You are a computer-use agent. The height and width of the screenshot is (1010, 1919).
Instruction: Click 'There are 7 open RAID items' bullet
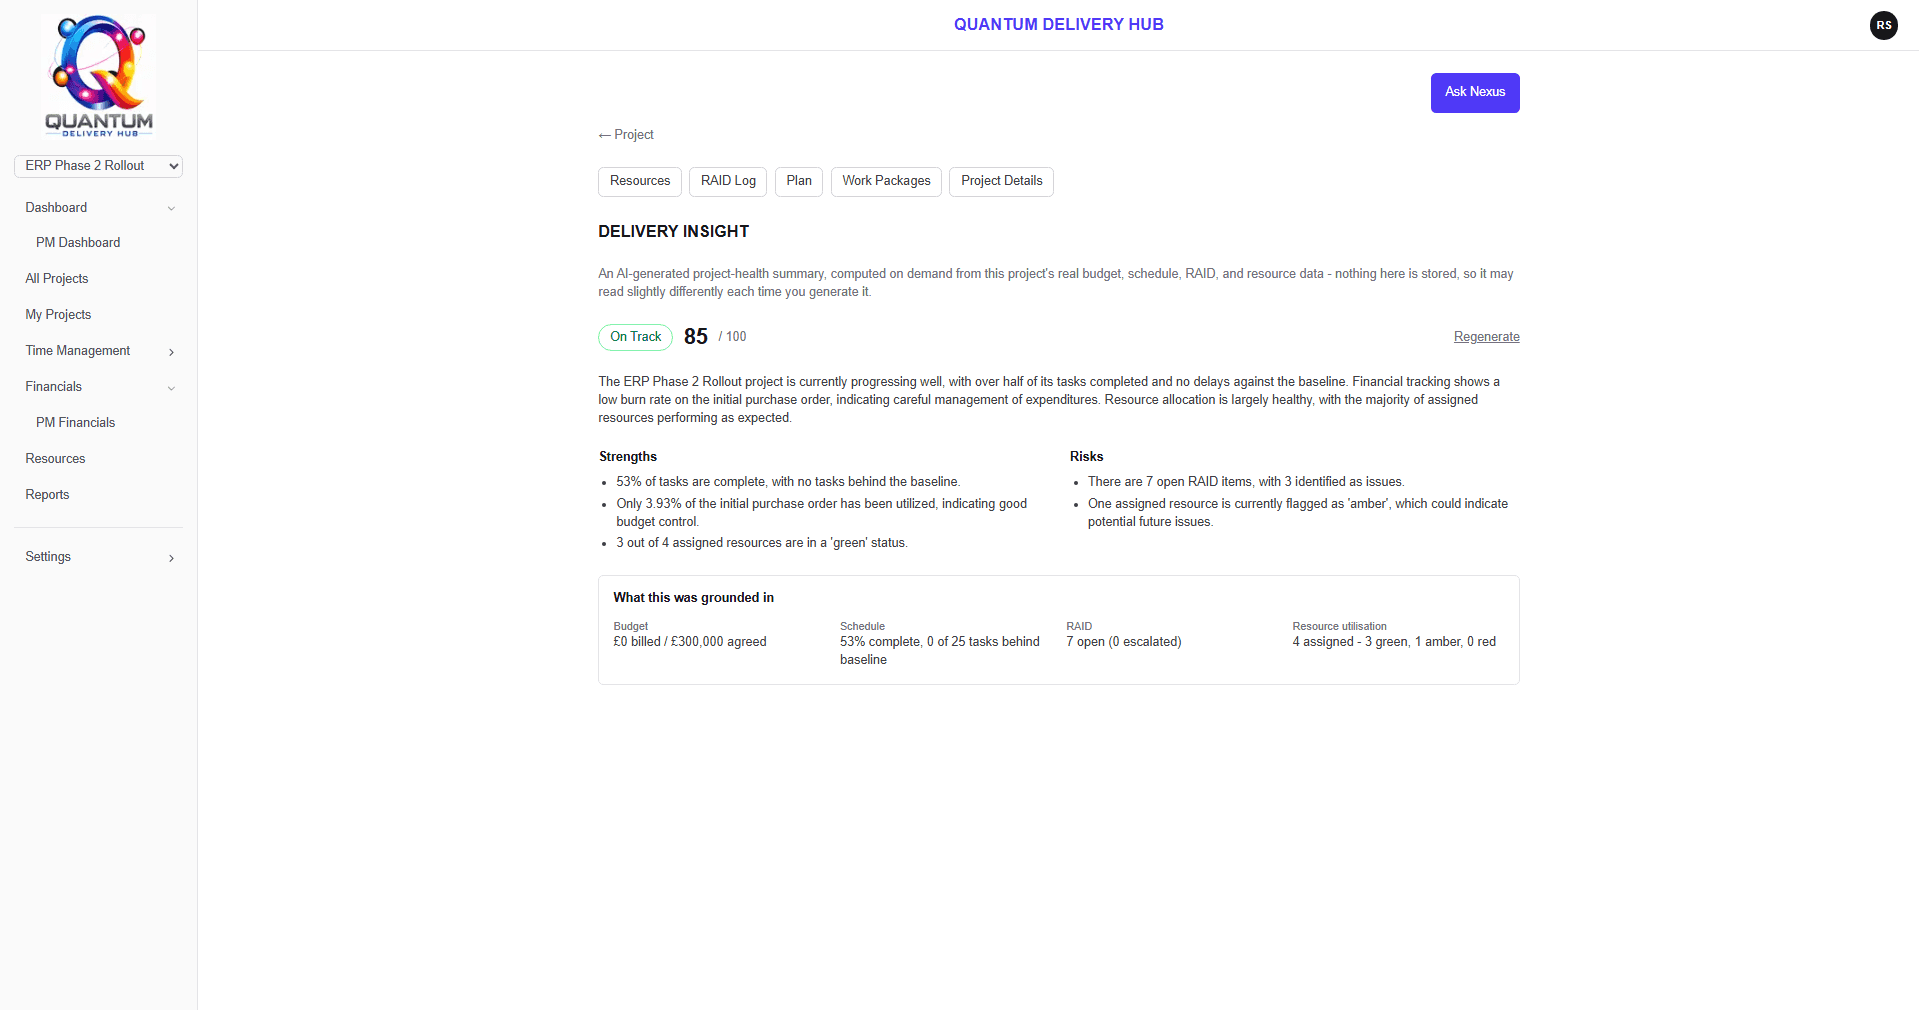1246,482
